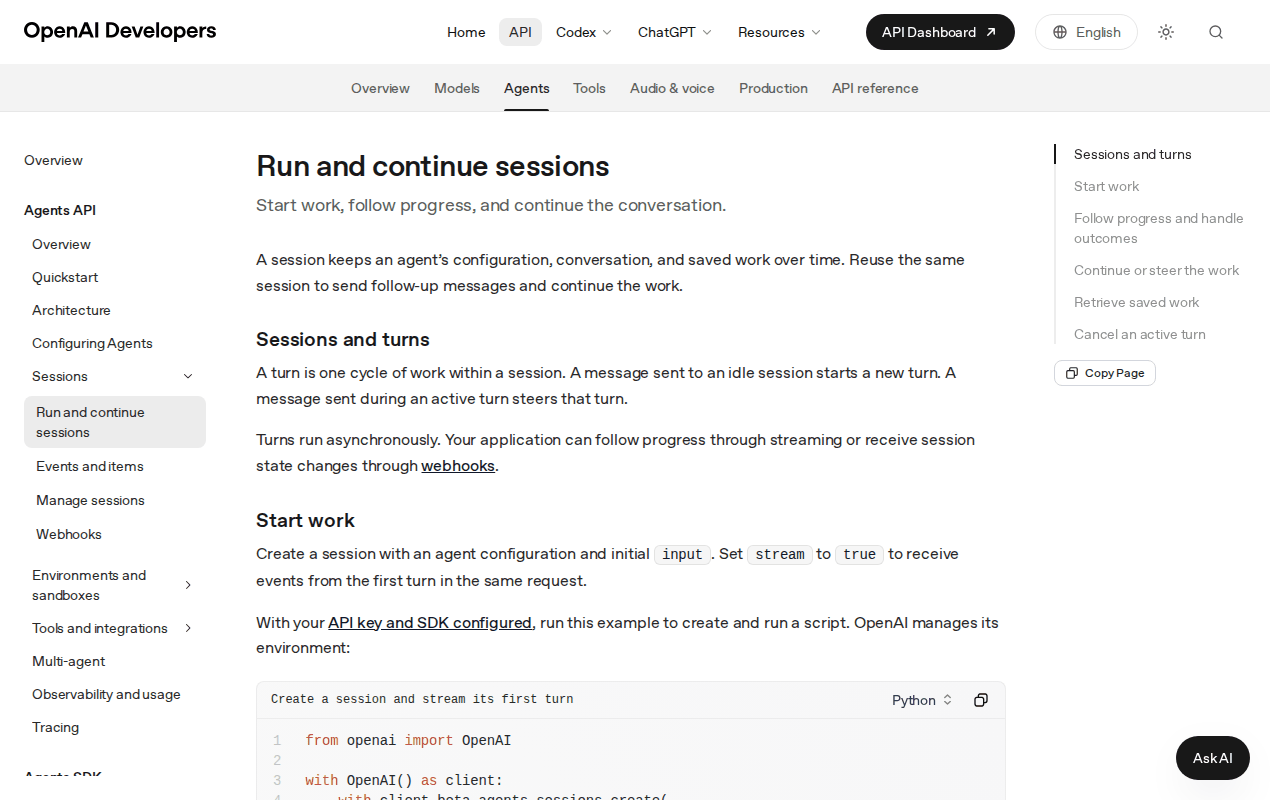The width and height of the screenshot is (1280, 800).
Task: Jump to Continue or steer the work
Action: tap(1156, 270)
